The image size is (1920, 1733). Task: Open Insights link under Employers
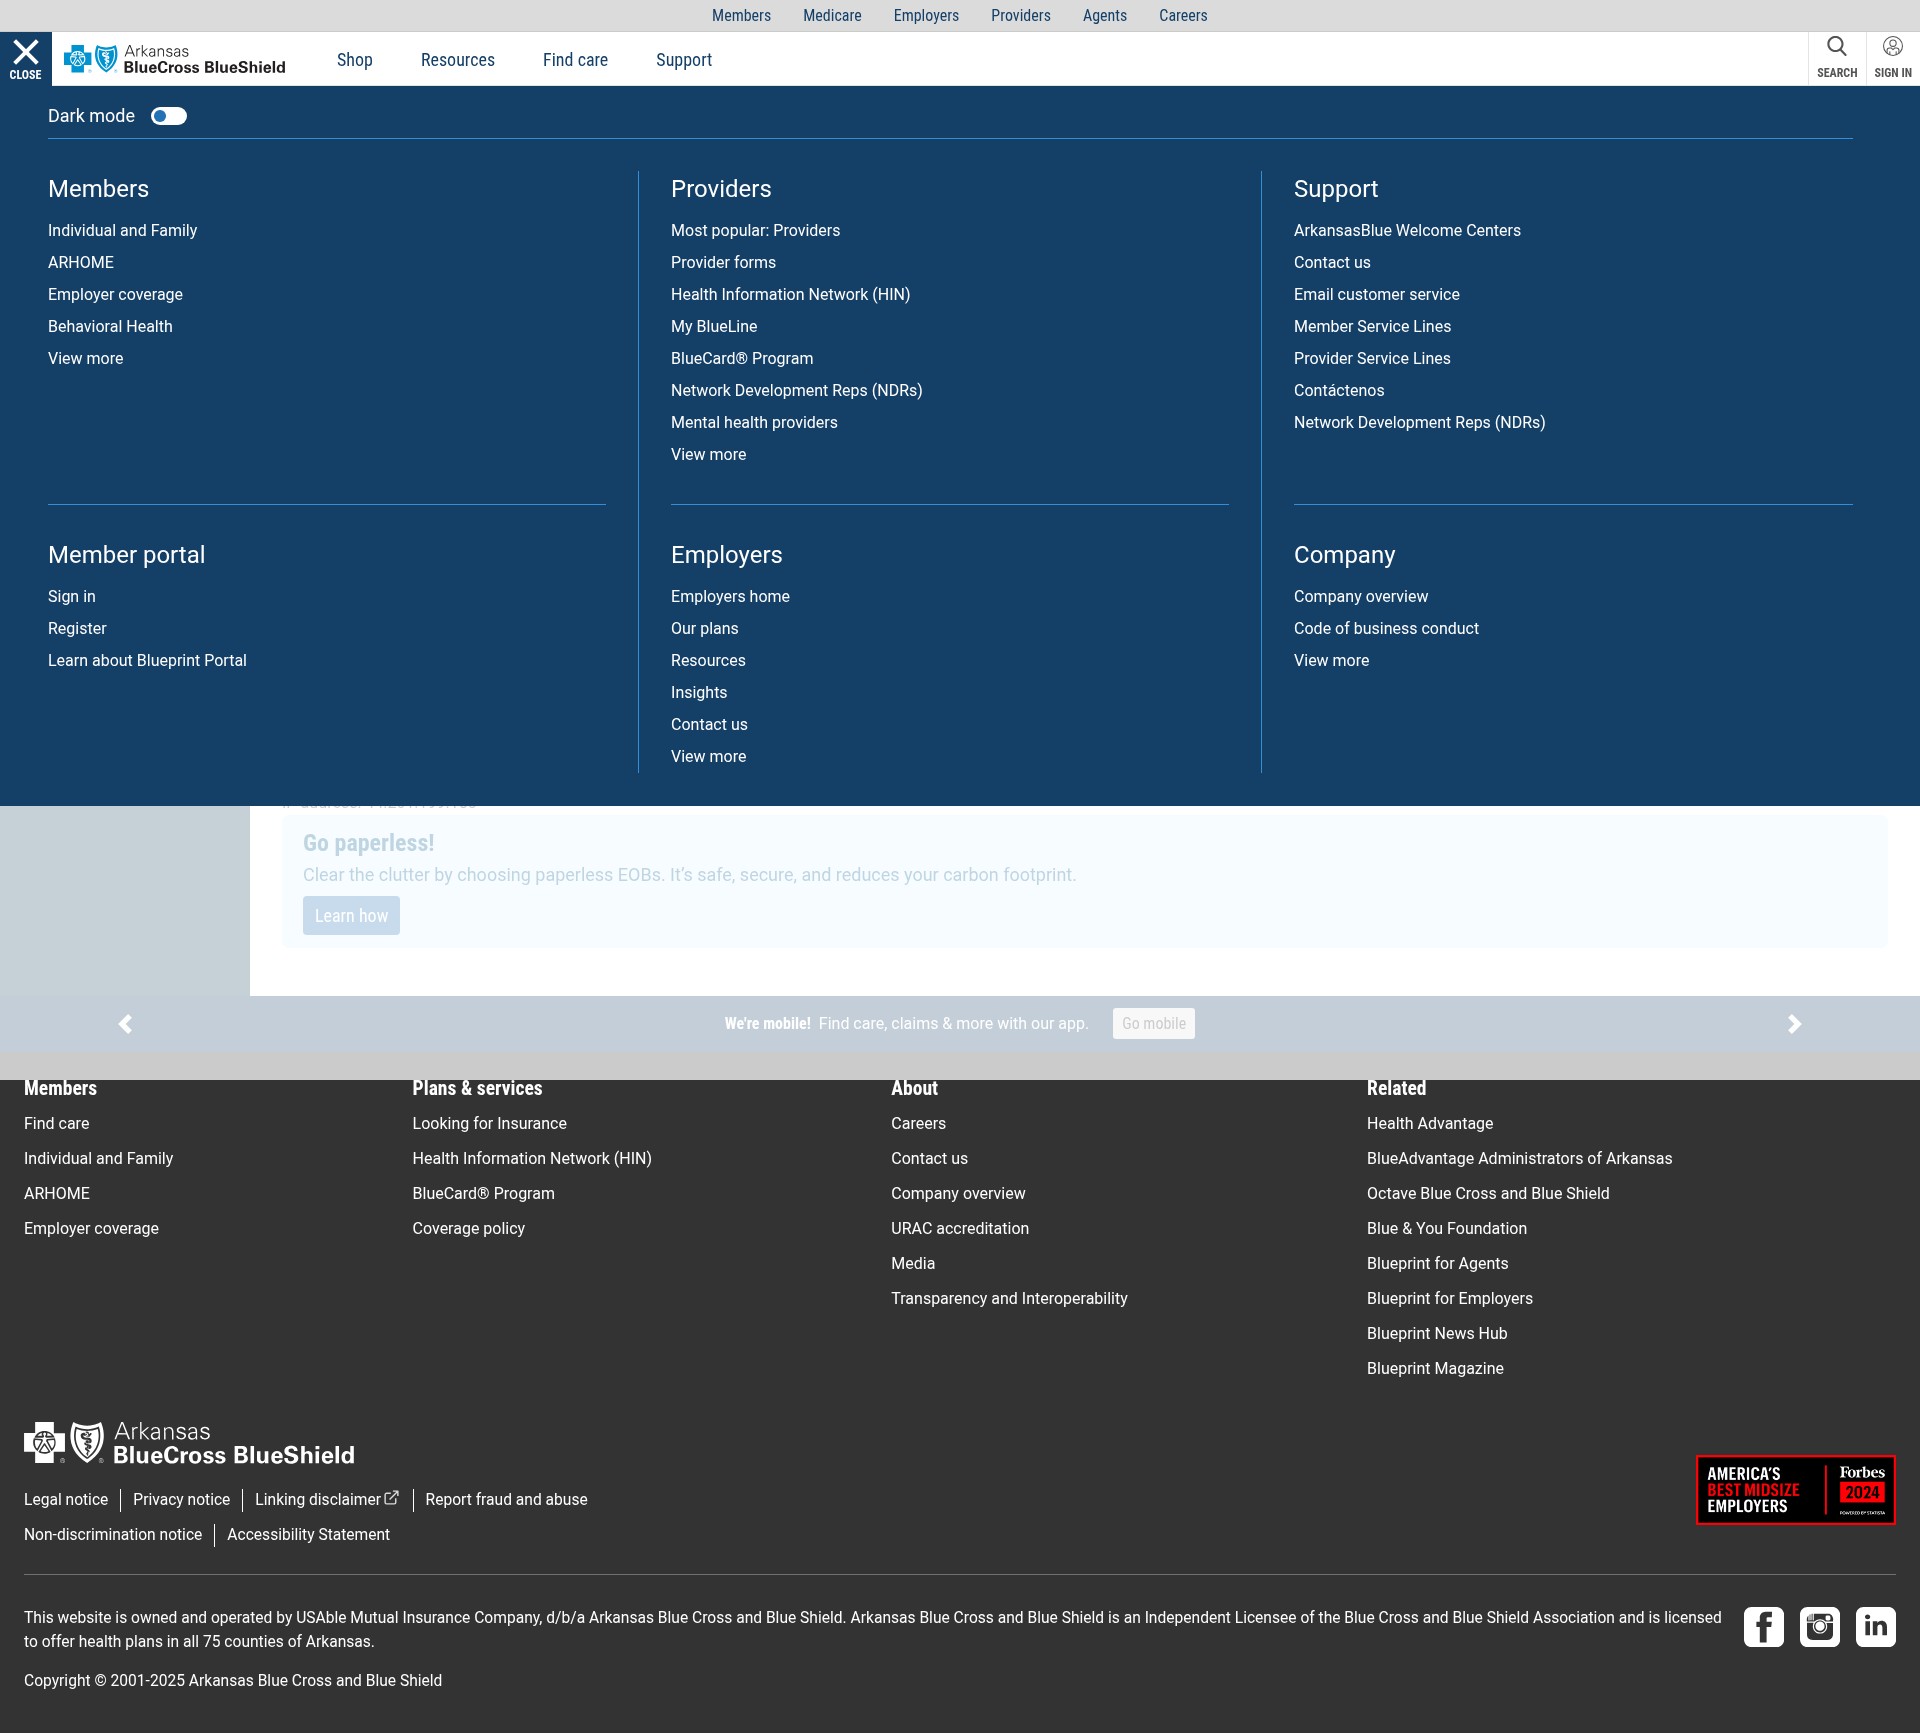point(699,693)
